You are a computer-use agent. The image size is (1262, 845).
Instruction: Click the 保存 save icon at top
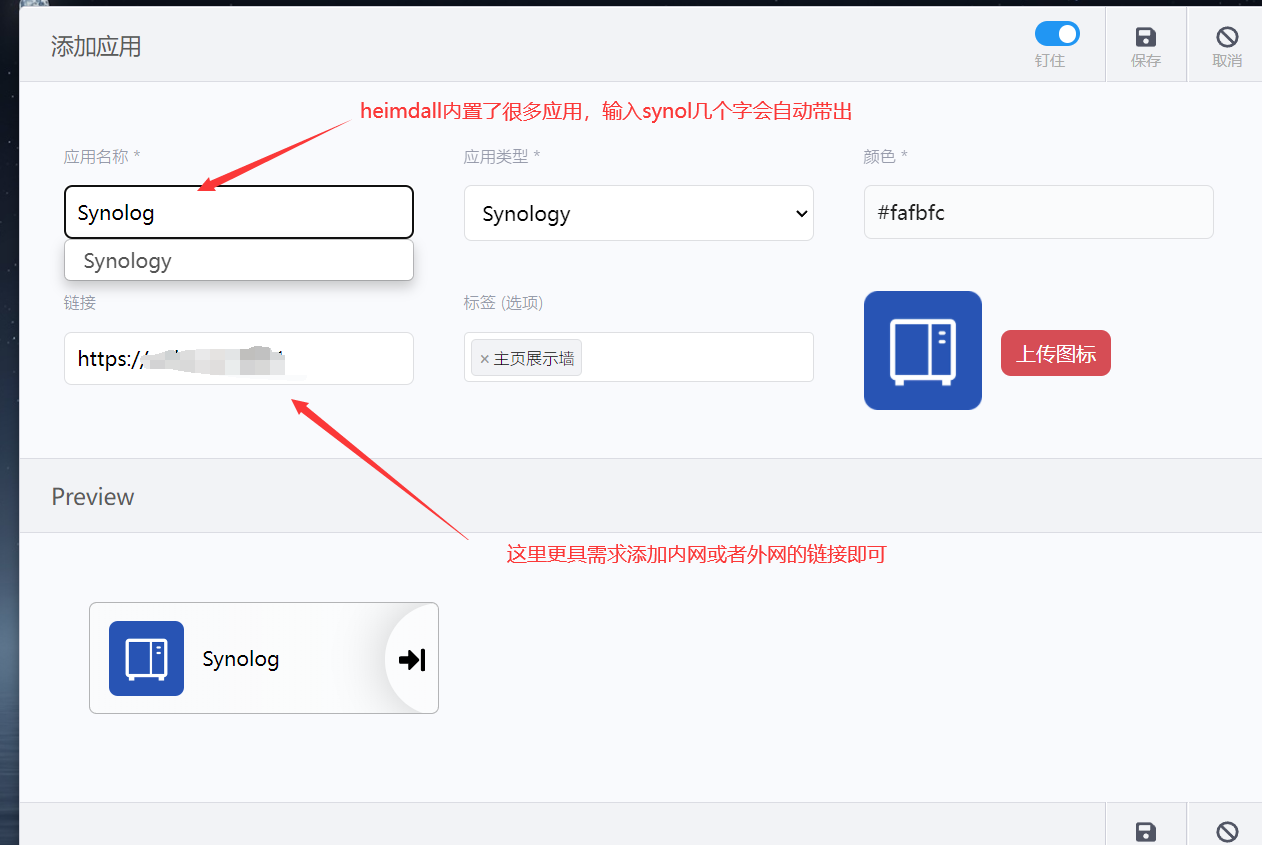[1146, 37]
